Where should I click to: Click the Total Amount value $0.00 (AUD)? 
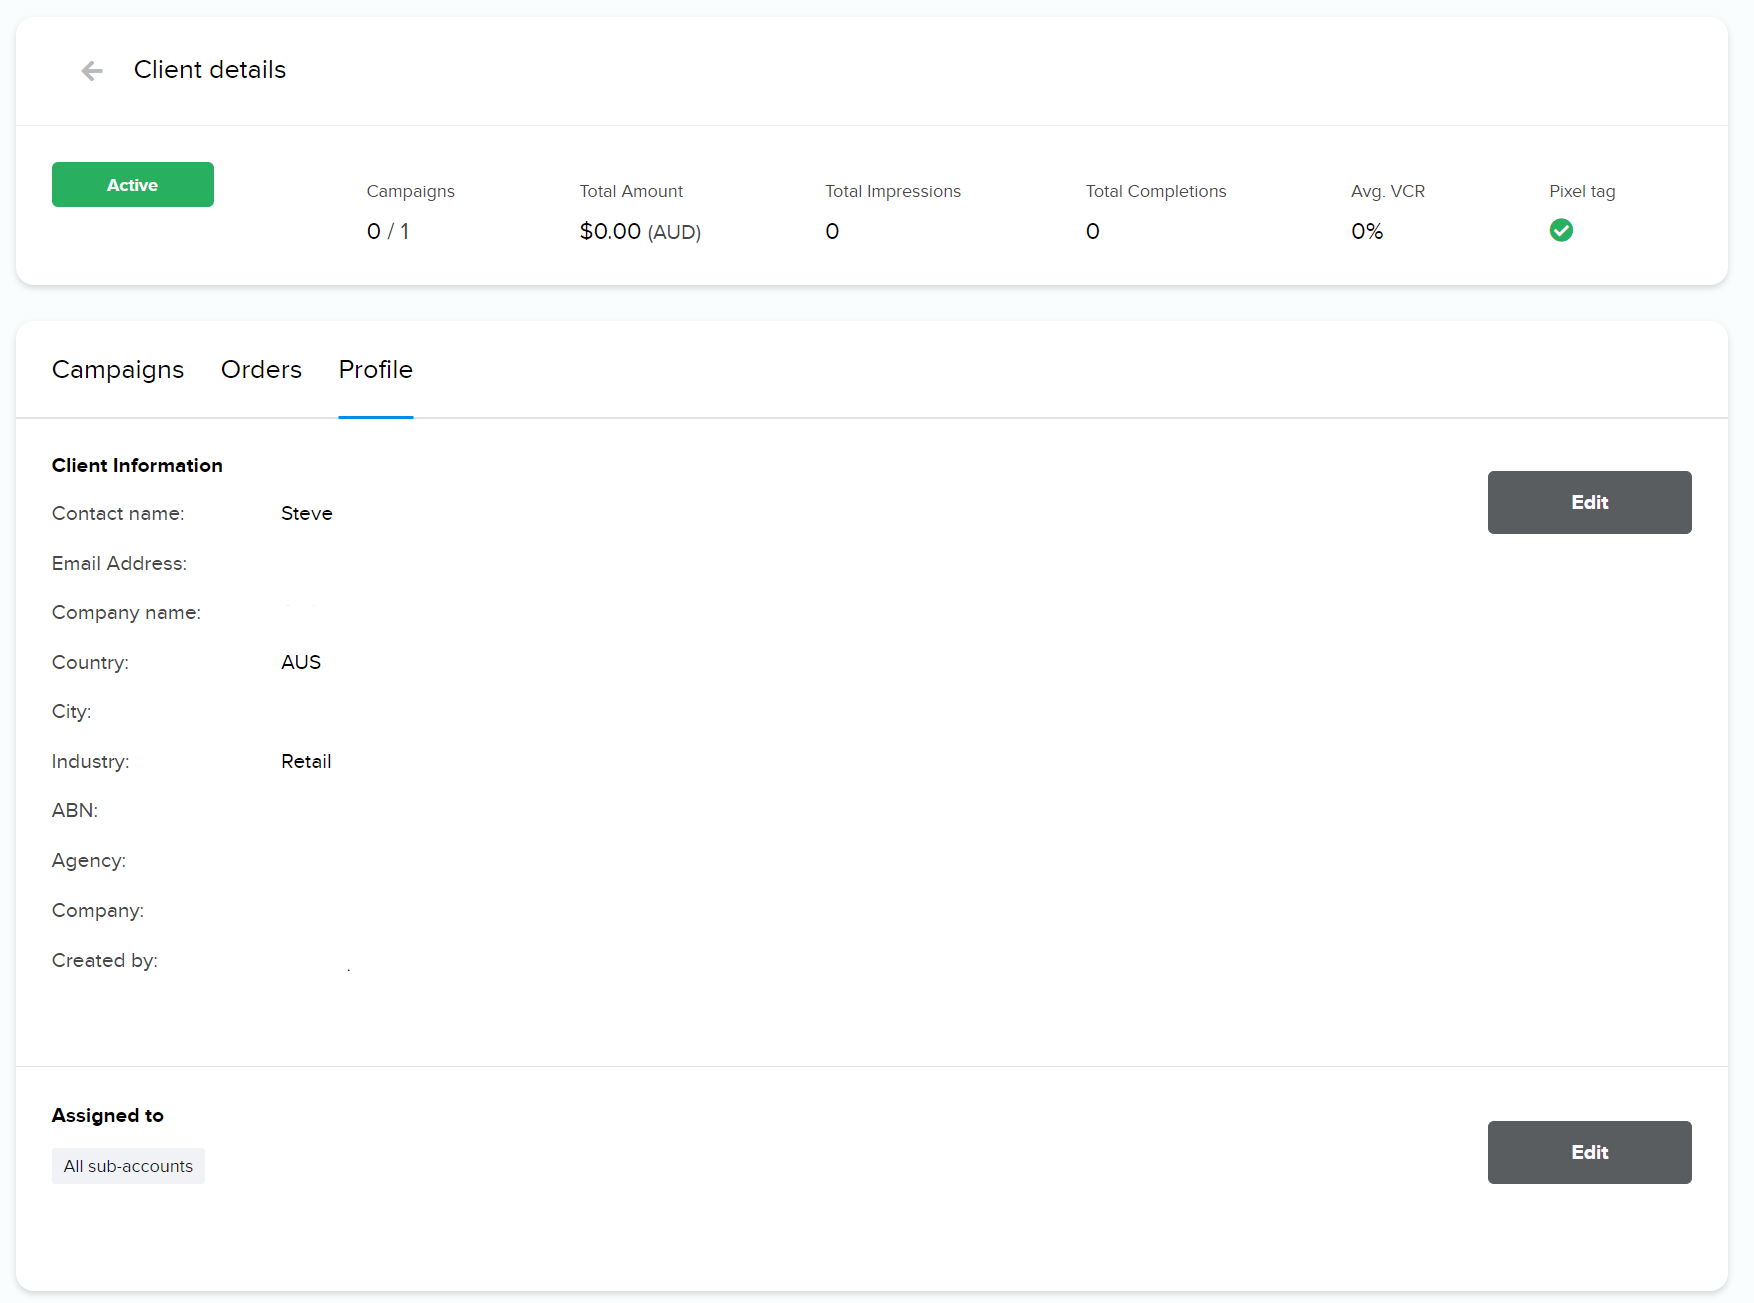tap(640, 232)
